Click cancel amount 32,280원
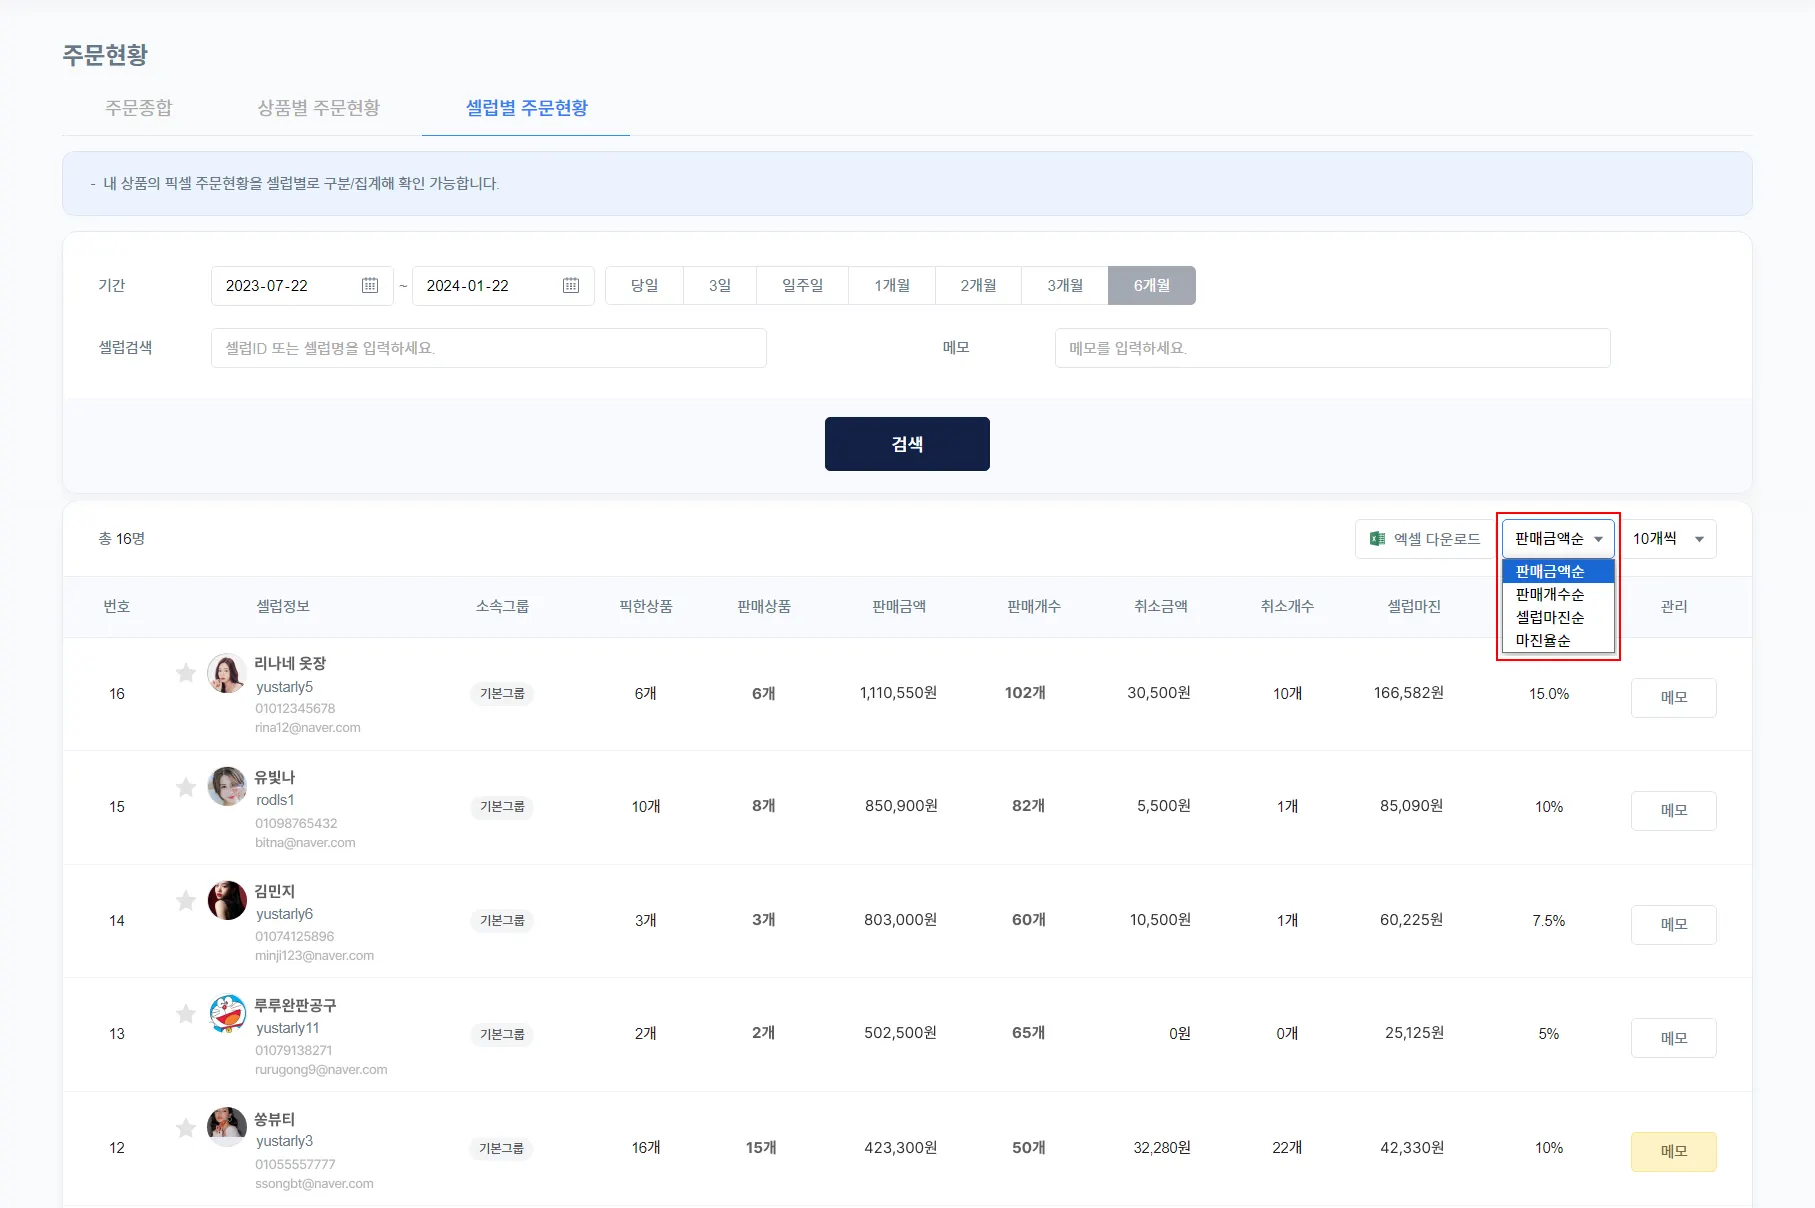Screen dimensions: 1815x1208 pos(1162,1148)
